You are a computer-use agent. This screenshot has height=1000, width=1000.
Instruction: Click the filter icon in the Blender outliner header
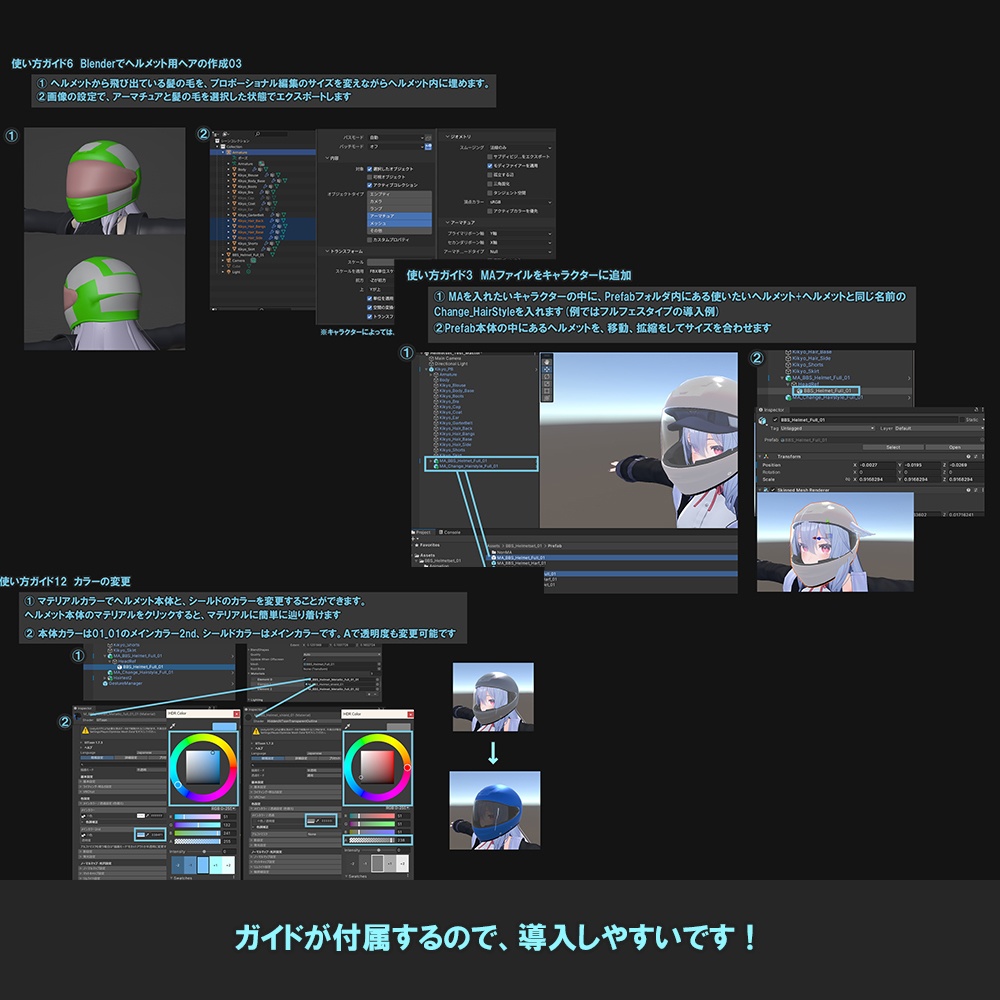tap(224, 134)
